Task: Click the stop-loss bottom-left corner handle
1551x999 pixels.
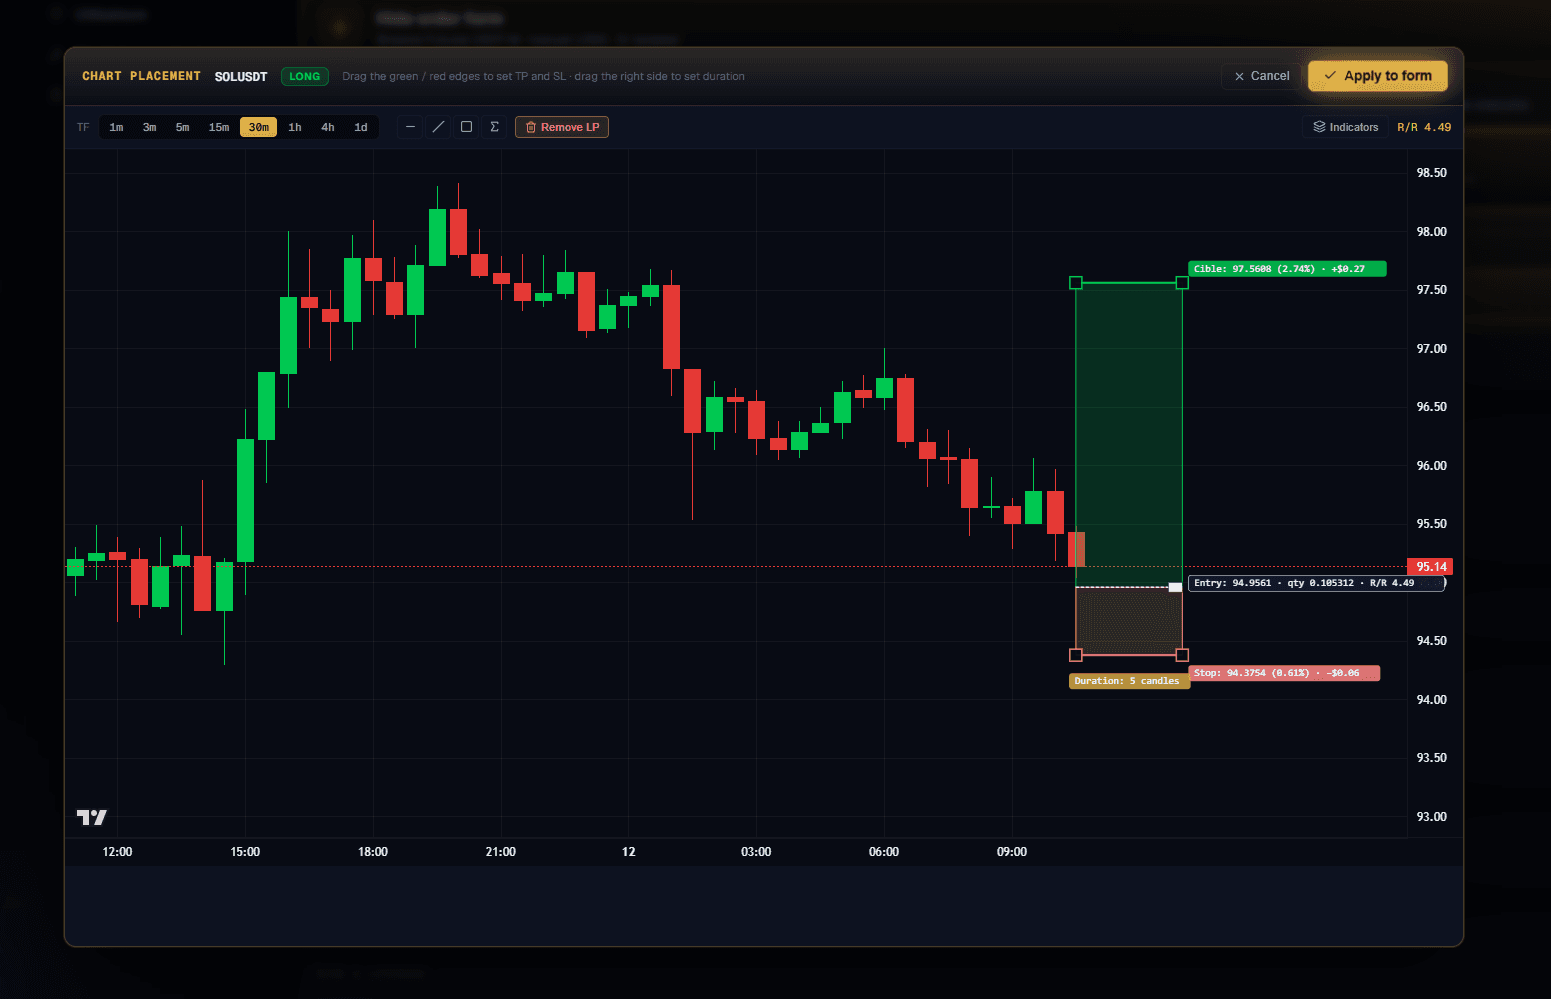Action: 1076,655
